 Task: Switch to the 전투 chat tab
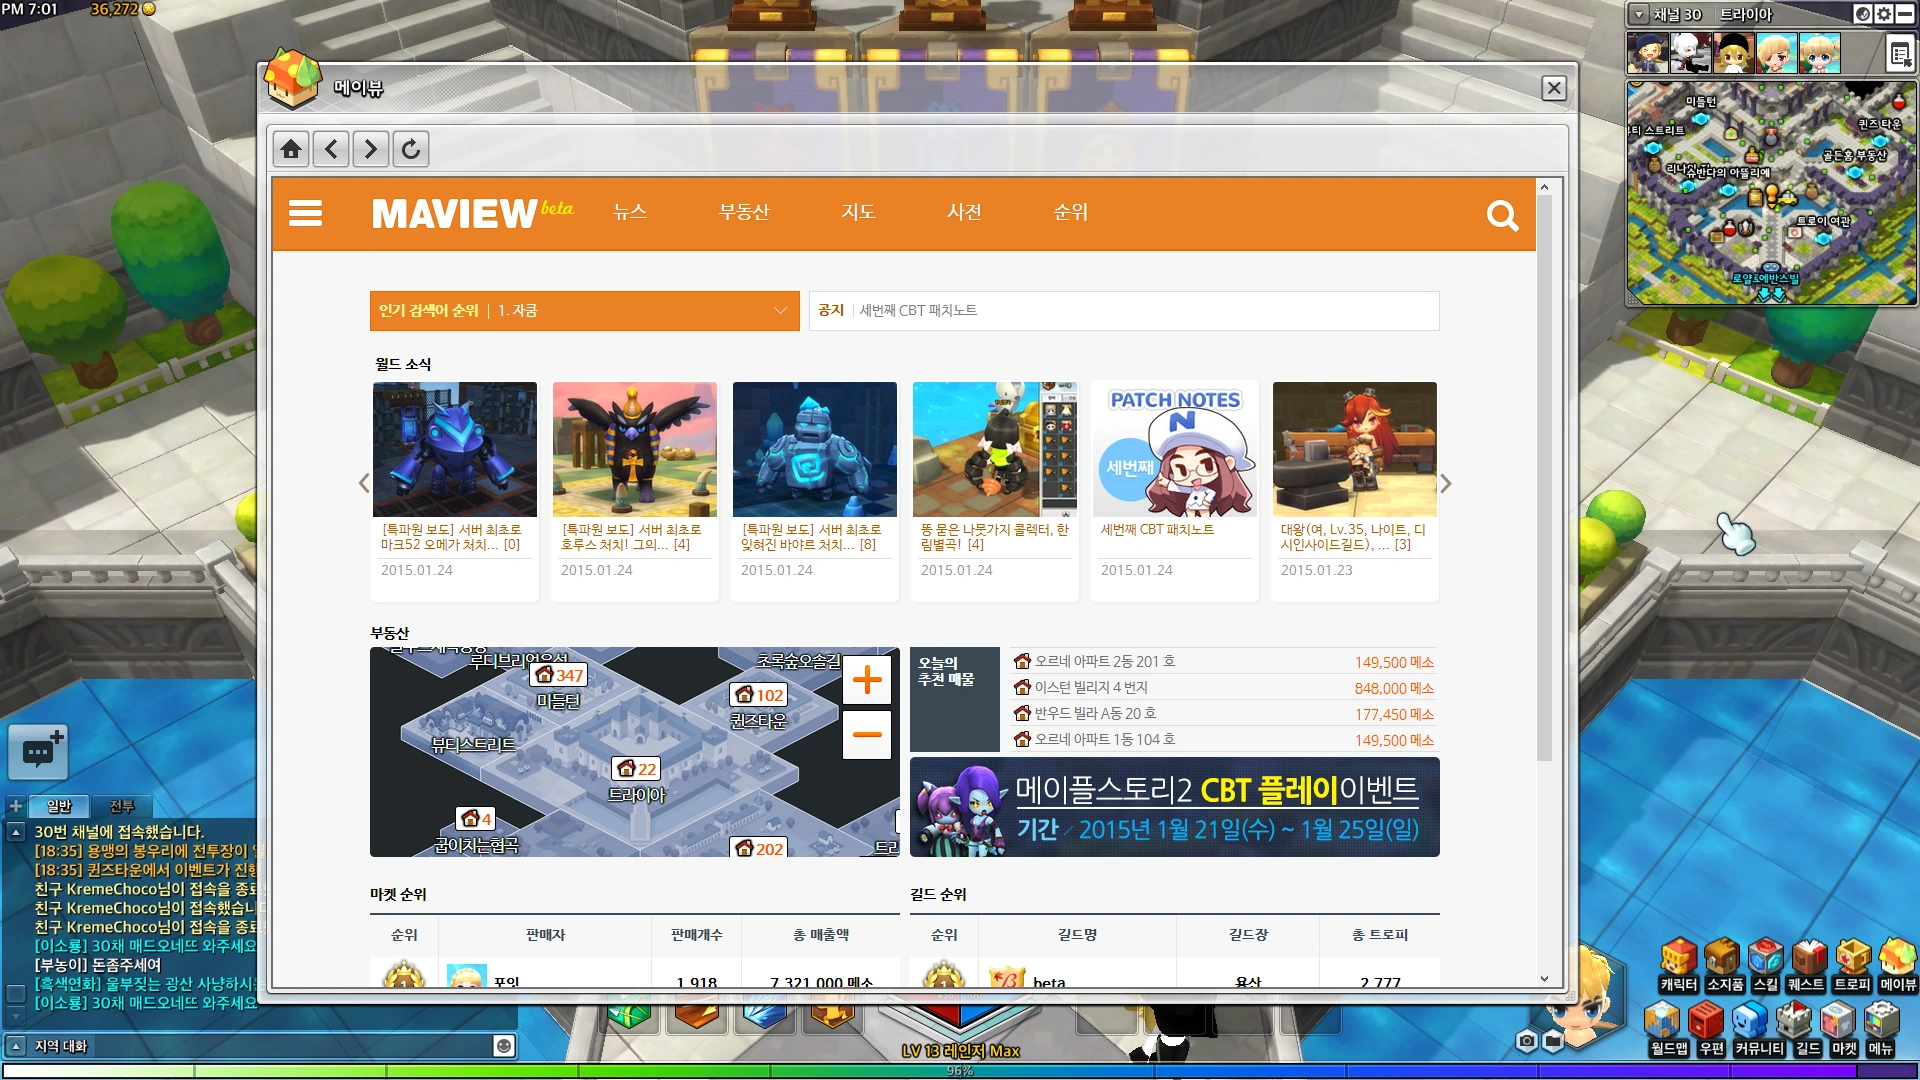click(122, 806)
